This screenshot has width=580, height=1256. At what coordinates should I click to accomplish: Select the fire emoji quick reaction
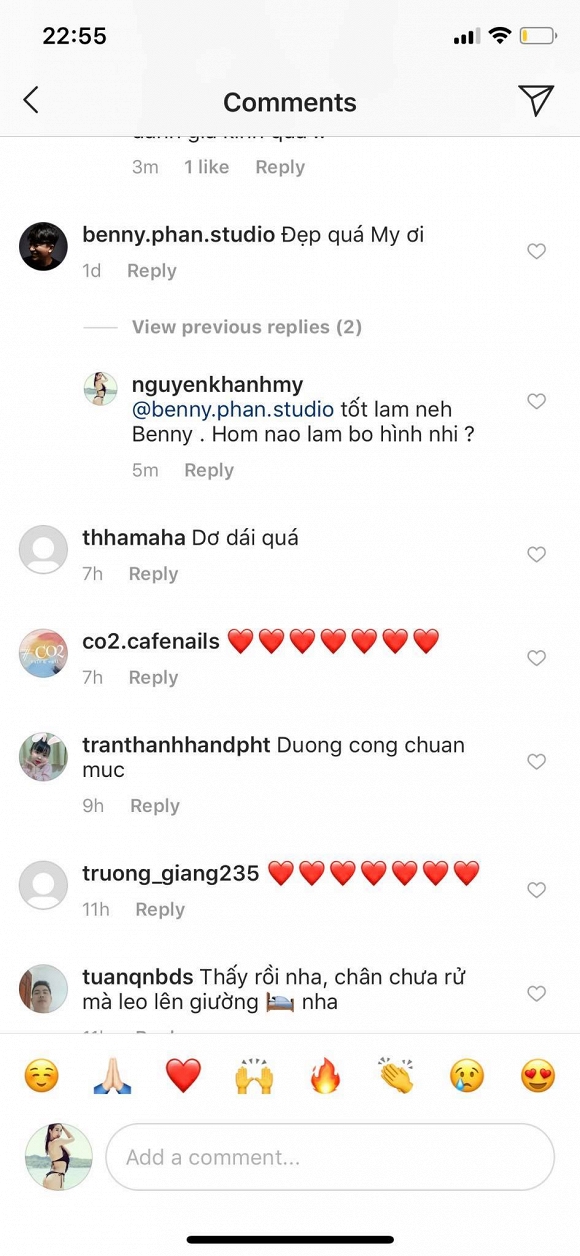(324, 1072)
